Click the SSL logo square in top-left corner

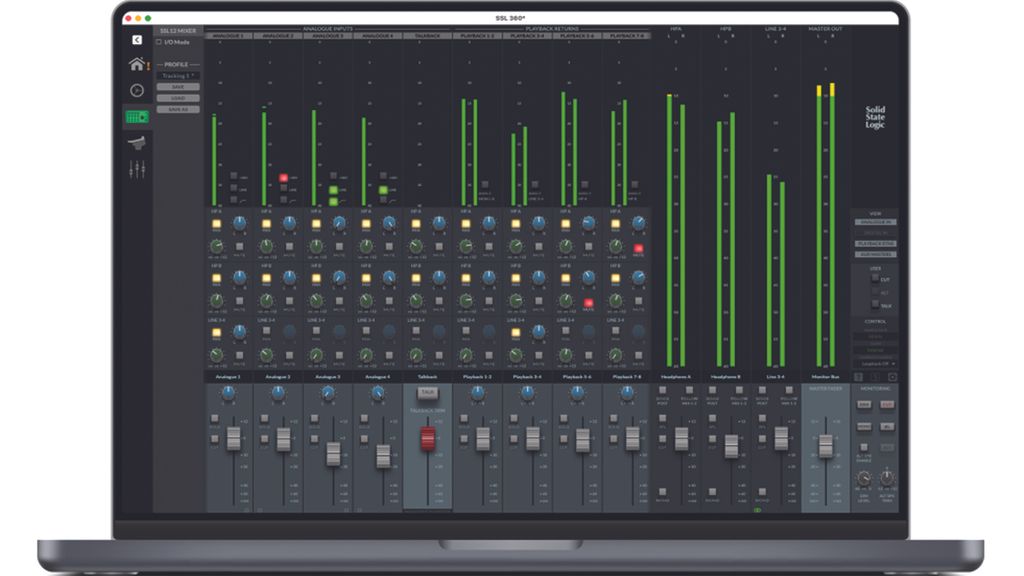(137, 40)
